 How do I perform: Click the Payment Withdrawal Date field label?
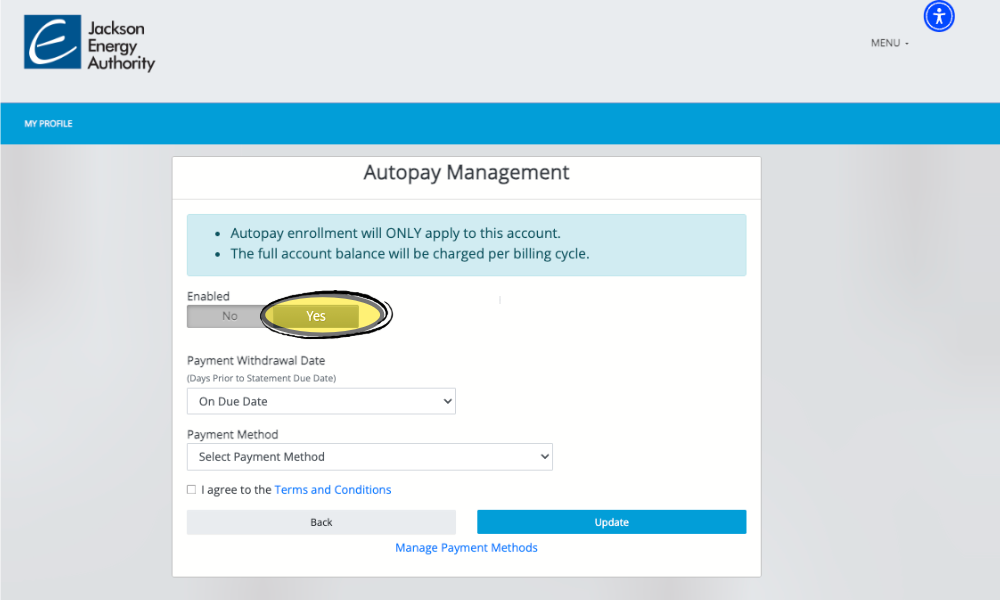pos(256,361)
